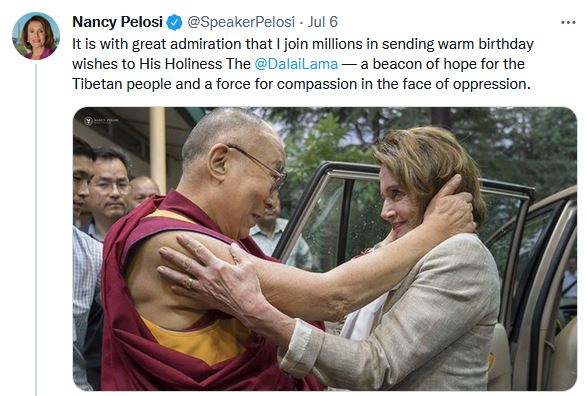Open Nancy Pelosi's round profile avatar

click(x=36, y=36)
